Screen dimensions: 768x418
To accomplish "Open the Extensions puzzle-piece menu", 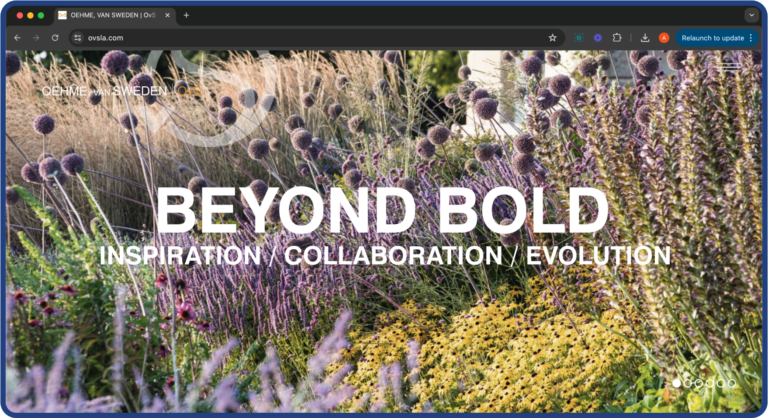I will click(x=617, y=38).
